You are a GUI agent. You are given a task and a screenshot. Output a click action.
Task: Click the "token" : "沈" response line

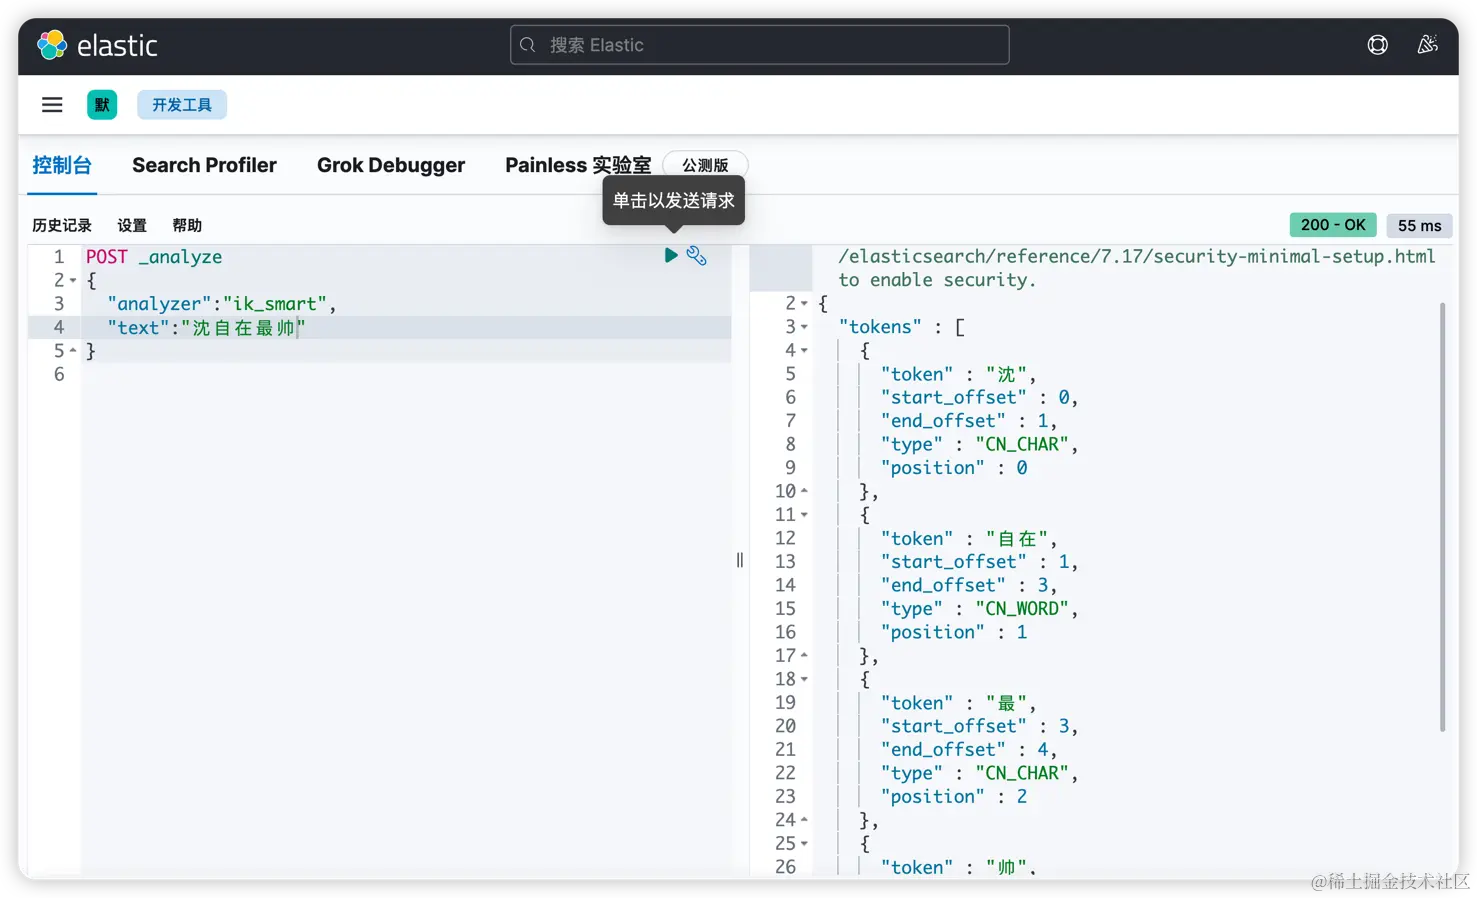tap(958, 374)
